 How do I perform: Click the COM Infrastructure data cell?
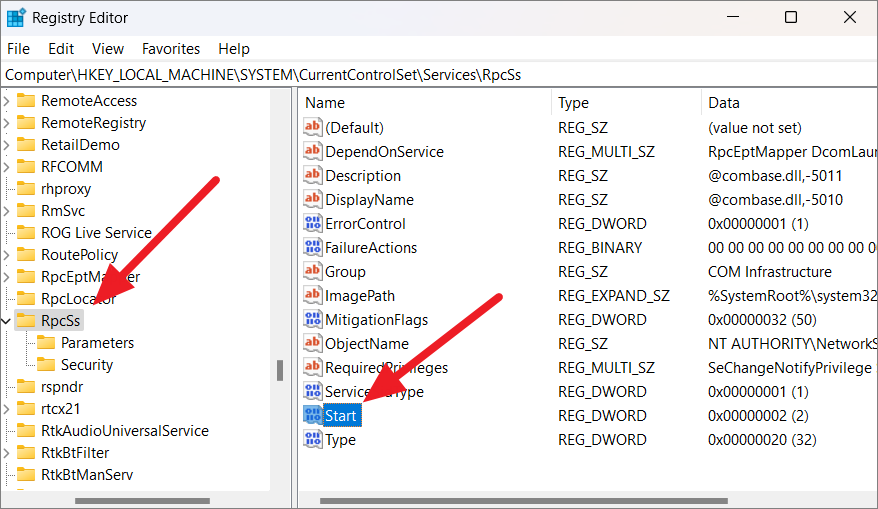[769, 272]
